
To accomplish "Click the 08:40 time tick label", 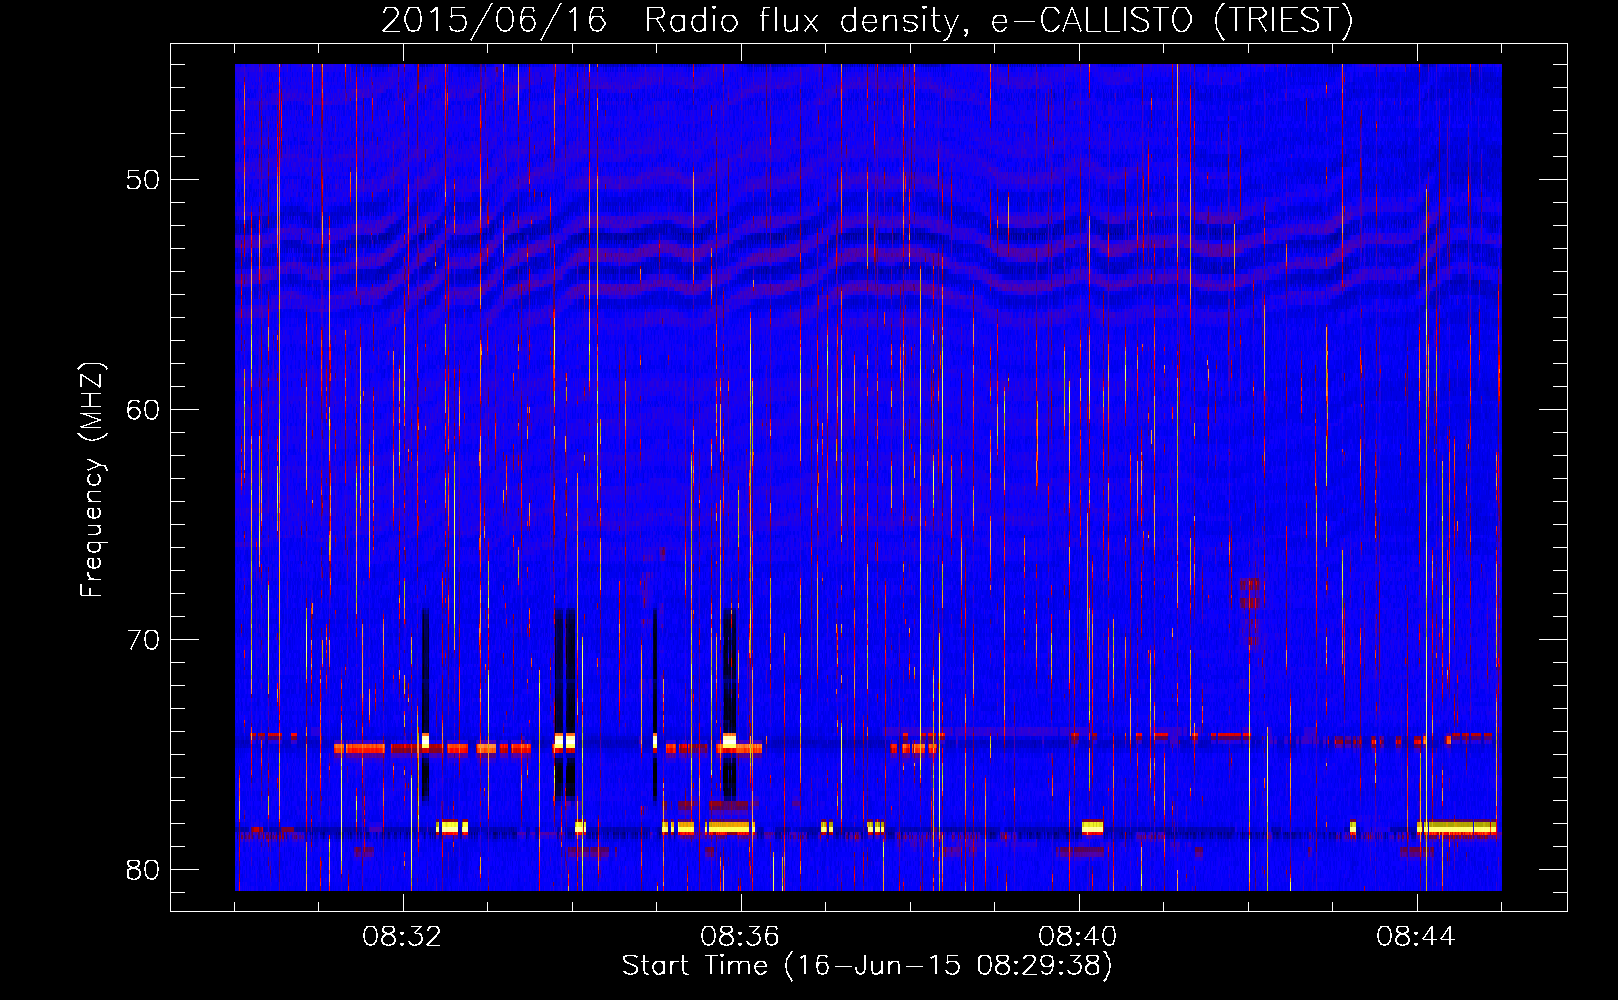I will click(x=1078, y=937).
